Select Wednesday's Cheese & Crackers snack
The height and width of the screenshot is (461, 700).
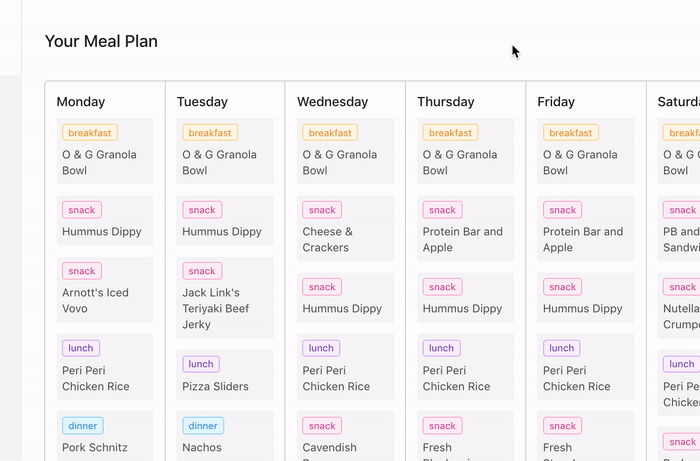point(345,228)
